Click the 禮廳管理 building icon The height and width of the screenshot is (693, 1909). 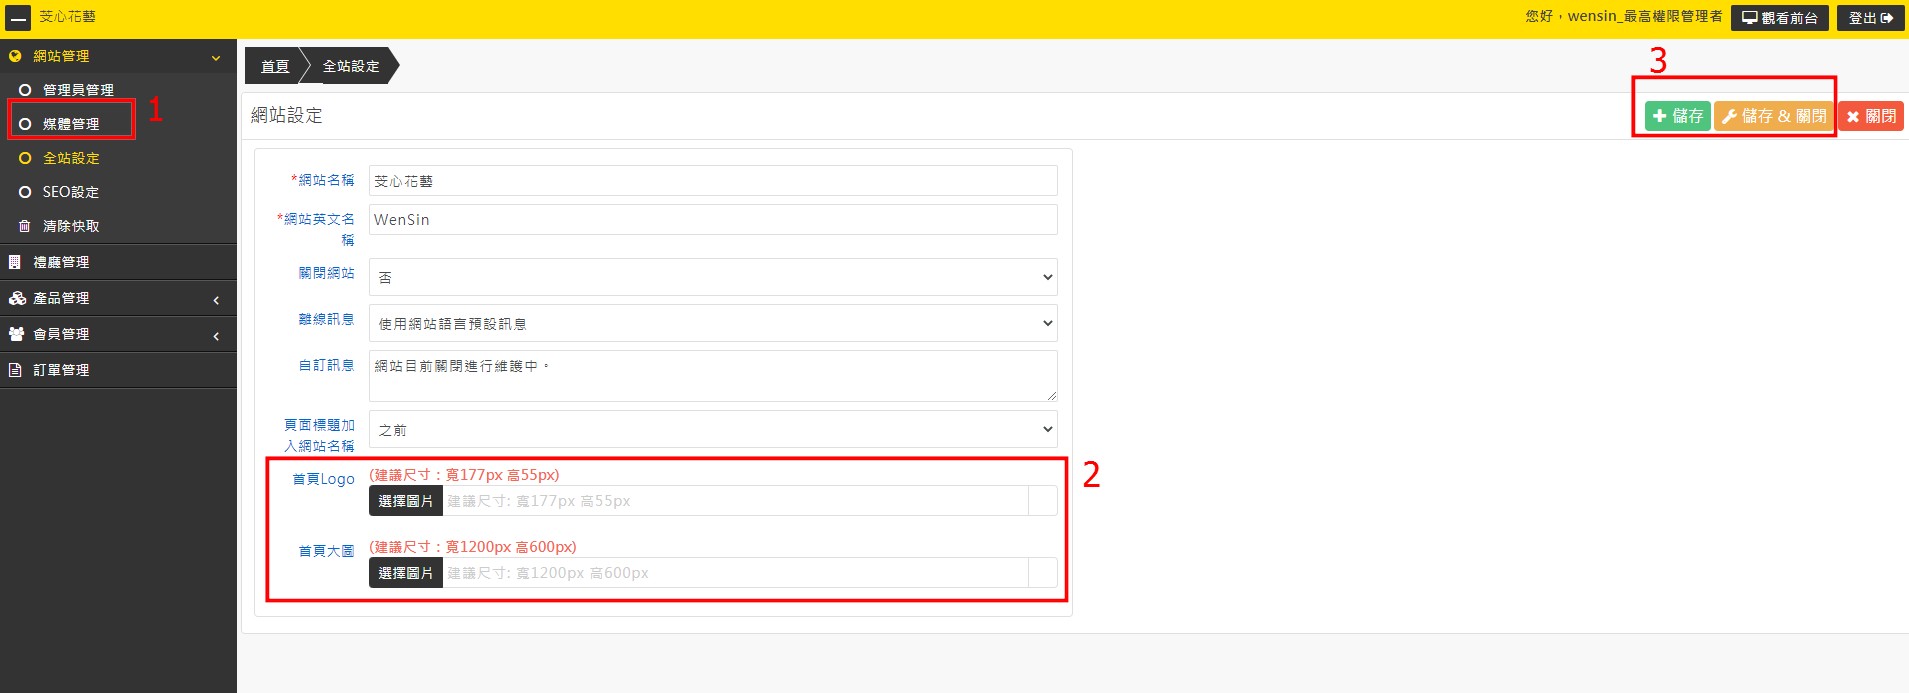tap(15, 262)
